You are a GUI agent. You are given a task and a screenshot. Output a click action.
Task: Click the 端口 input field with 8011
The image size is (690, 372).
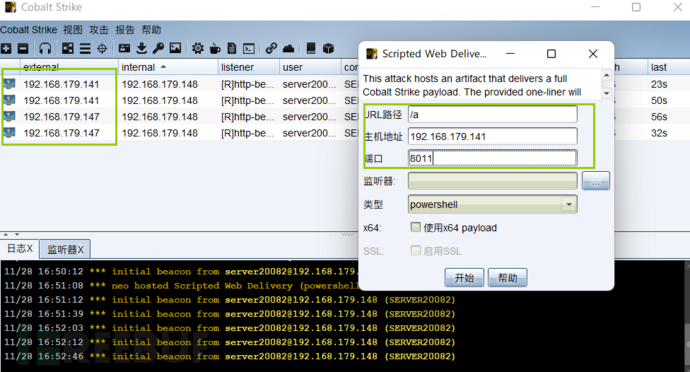pos(492,158)
